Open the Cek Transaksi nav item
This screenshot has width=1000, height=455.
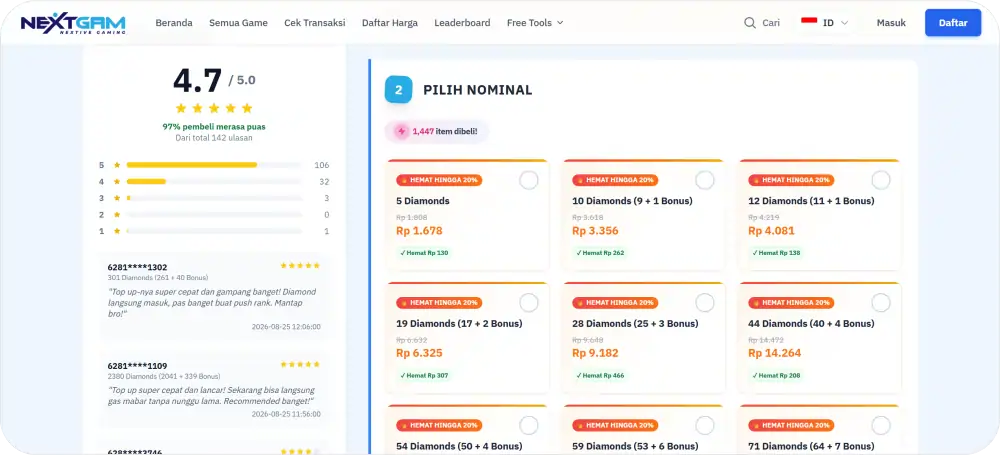click(314, 23)
